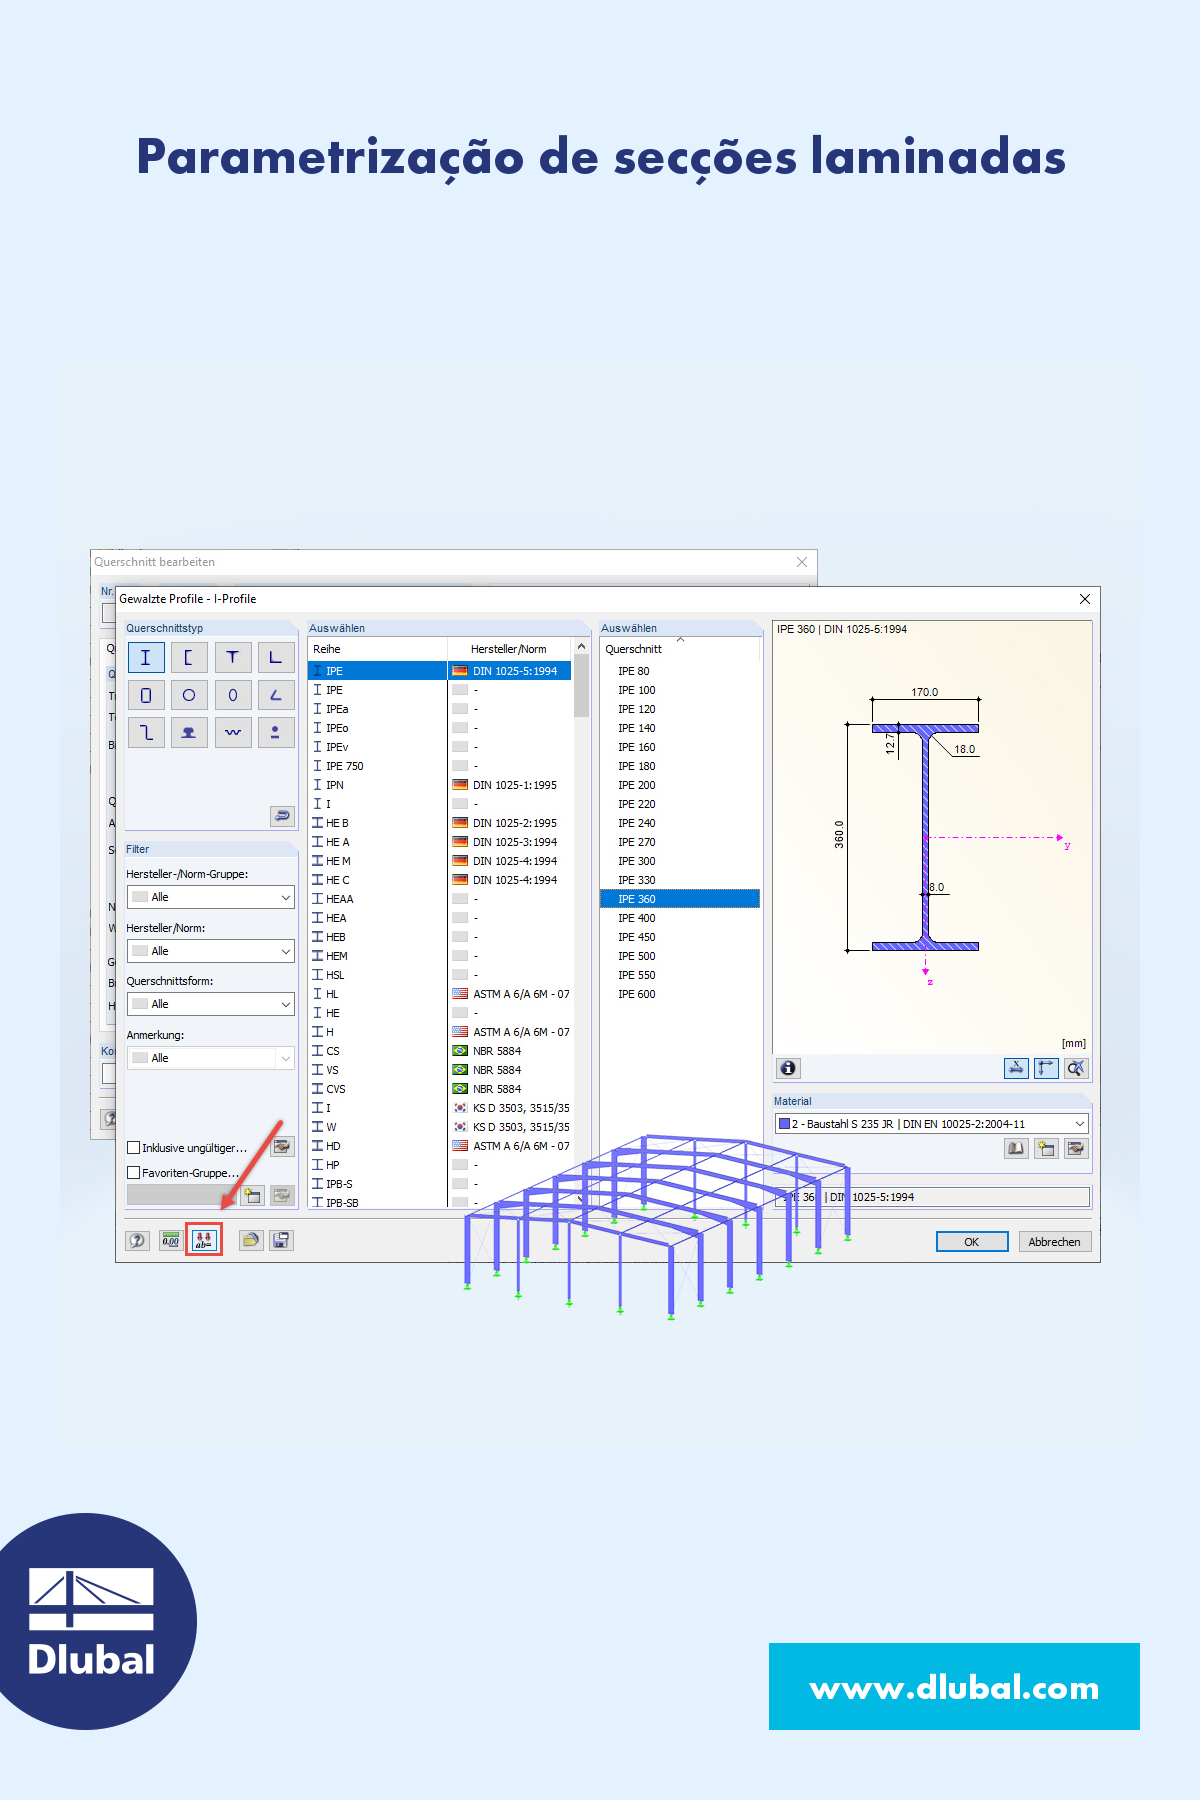The height and width of the screenshot is (1800, 1200).
Task: Select cross-section IPE 400
Action: click(x=680, y=918)
